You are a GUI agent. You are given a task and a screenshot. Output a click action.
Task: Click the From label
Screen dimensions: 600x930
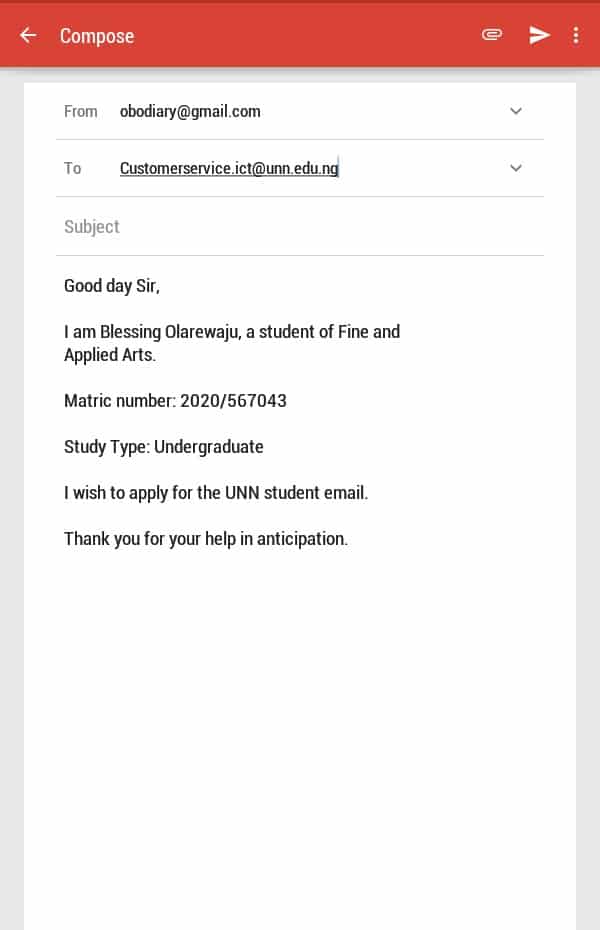[81, 112]
